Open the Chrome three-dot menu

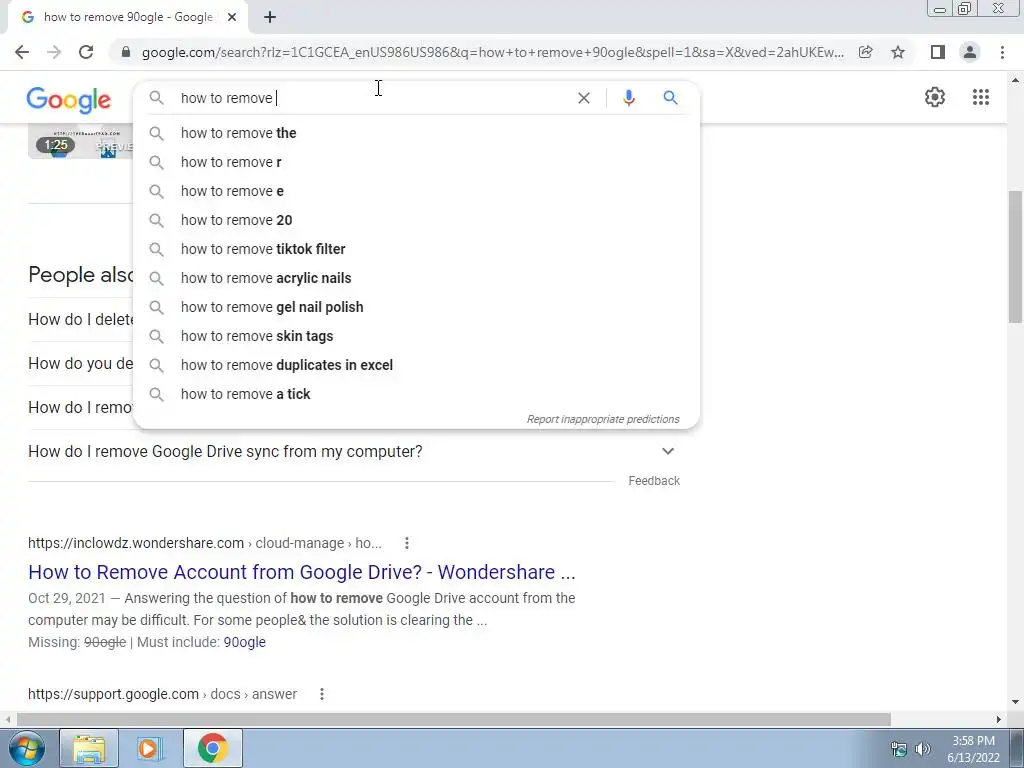pyautogui.click(x=1002, y=52)
